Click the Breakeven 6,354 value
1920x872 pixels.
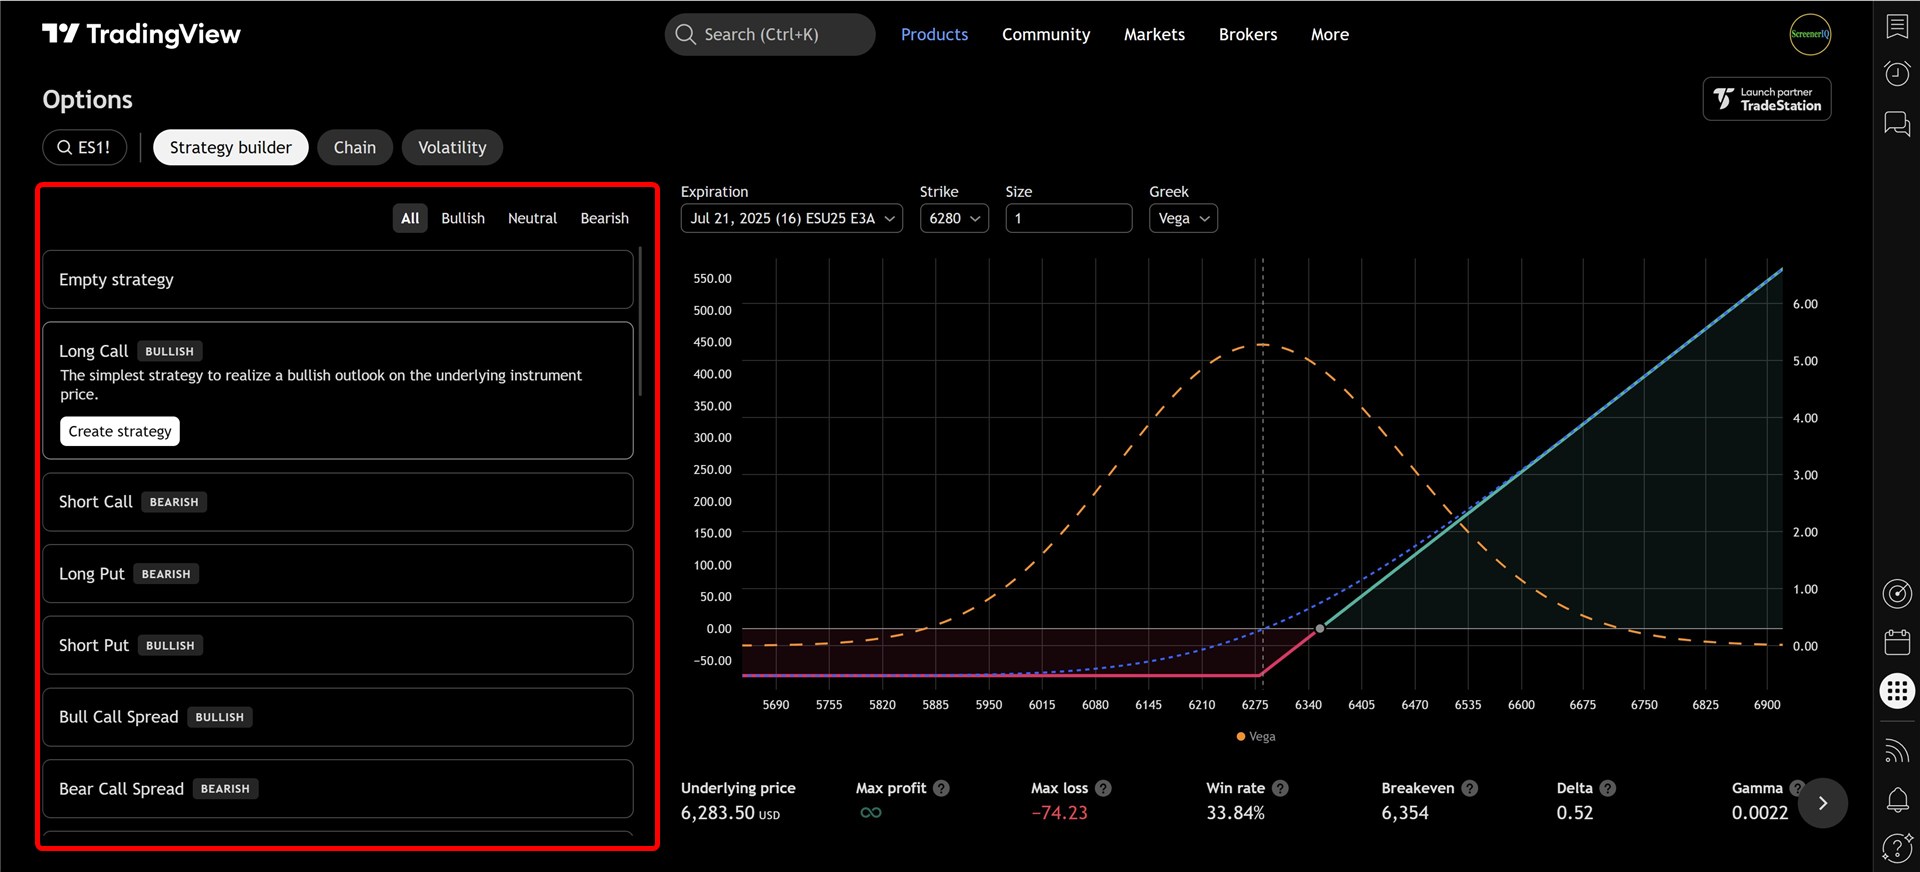tap(1405, 813)
